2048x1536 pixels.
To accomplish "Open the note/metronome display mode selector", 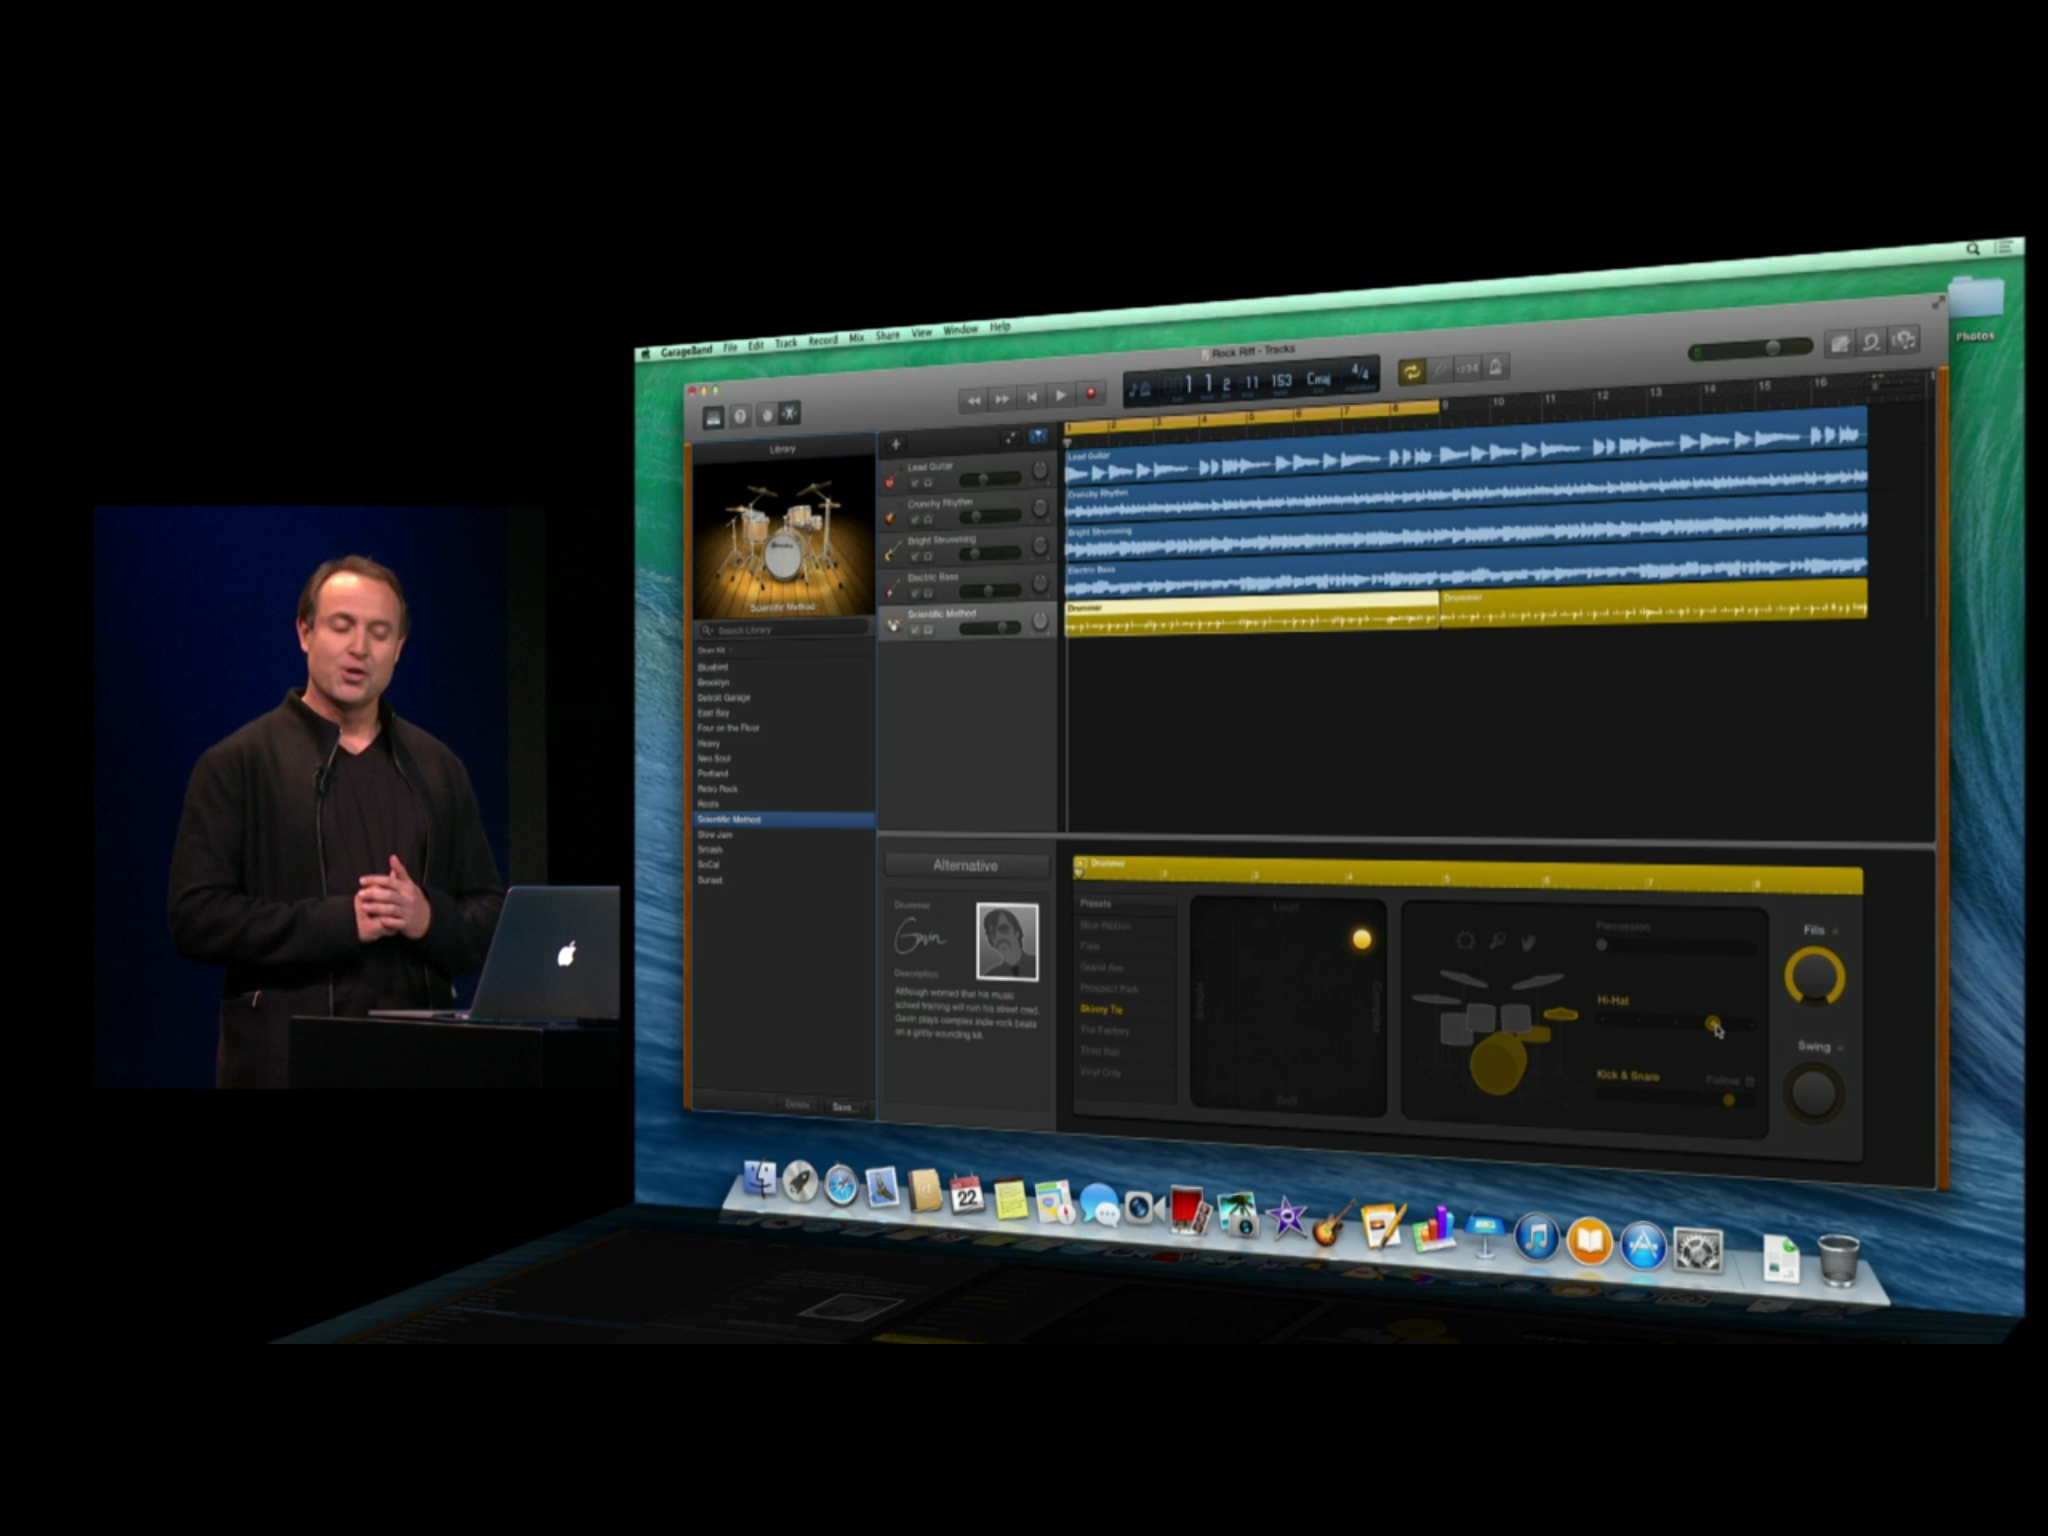I will coord(1139,390).
